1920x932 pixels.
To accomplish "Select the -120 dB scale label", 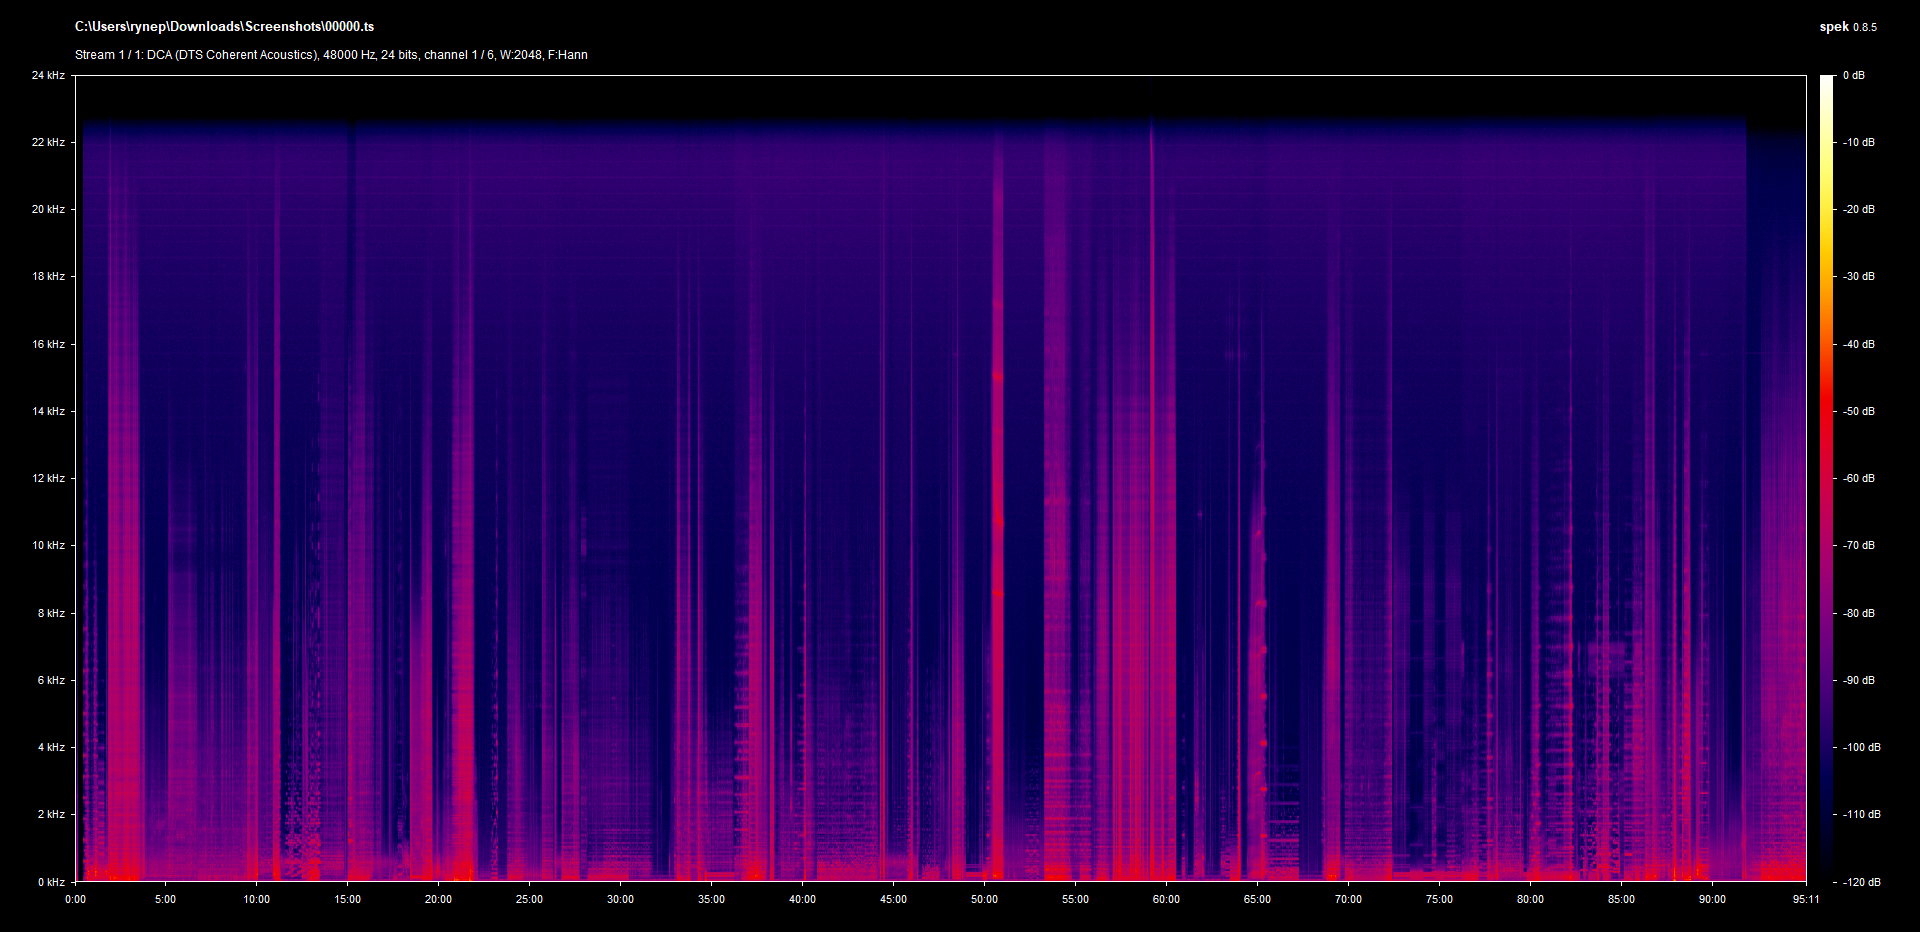I will (1861, 882).
